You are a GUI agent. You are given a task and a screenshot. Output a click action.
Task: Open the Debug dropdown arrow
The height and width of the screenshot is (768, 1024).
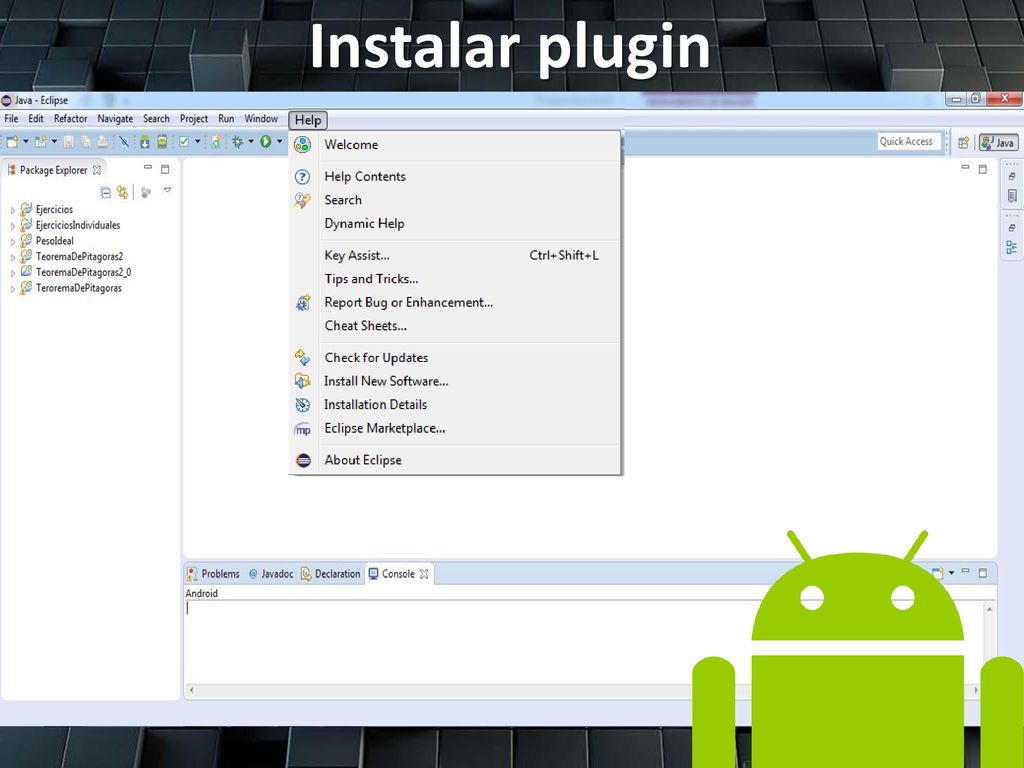tap(251, 141)
